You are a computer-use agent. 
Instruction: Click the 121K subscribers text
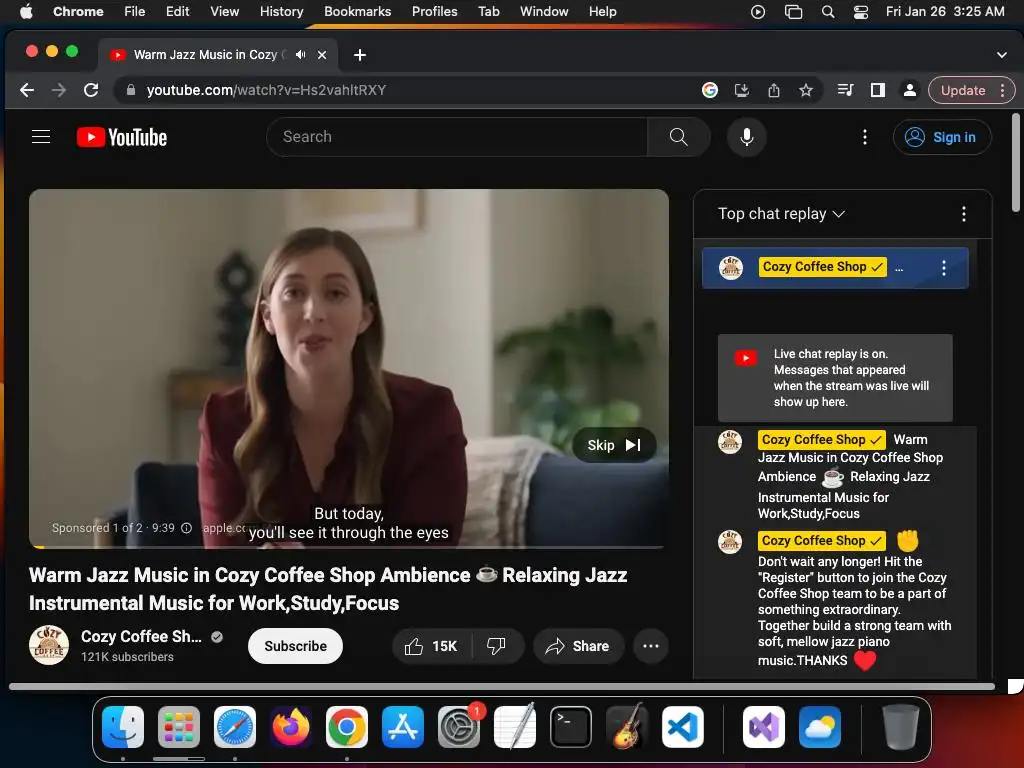[127, 657]
